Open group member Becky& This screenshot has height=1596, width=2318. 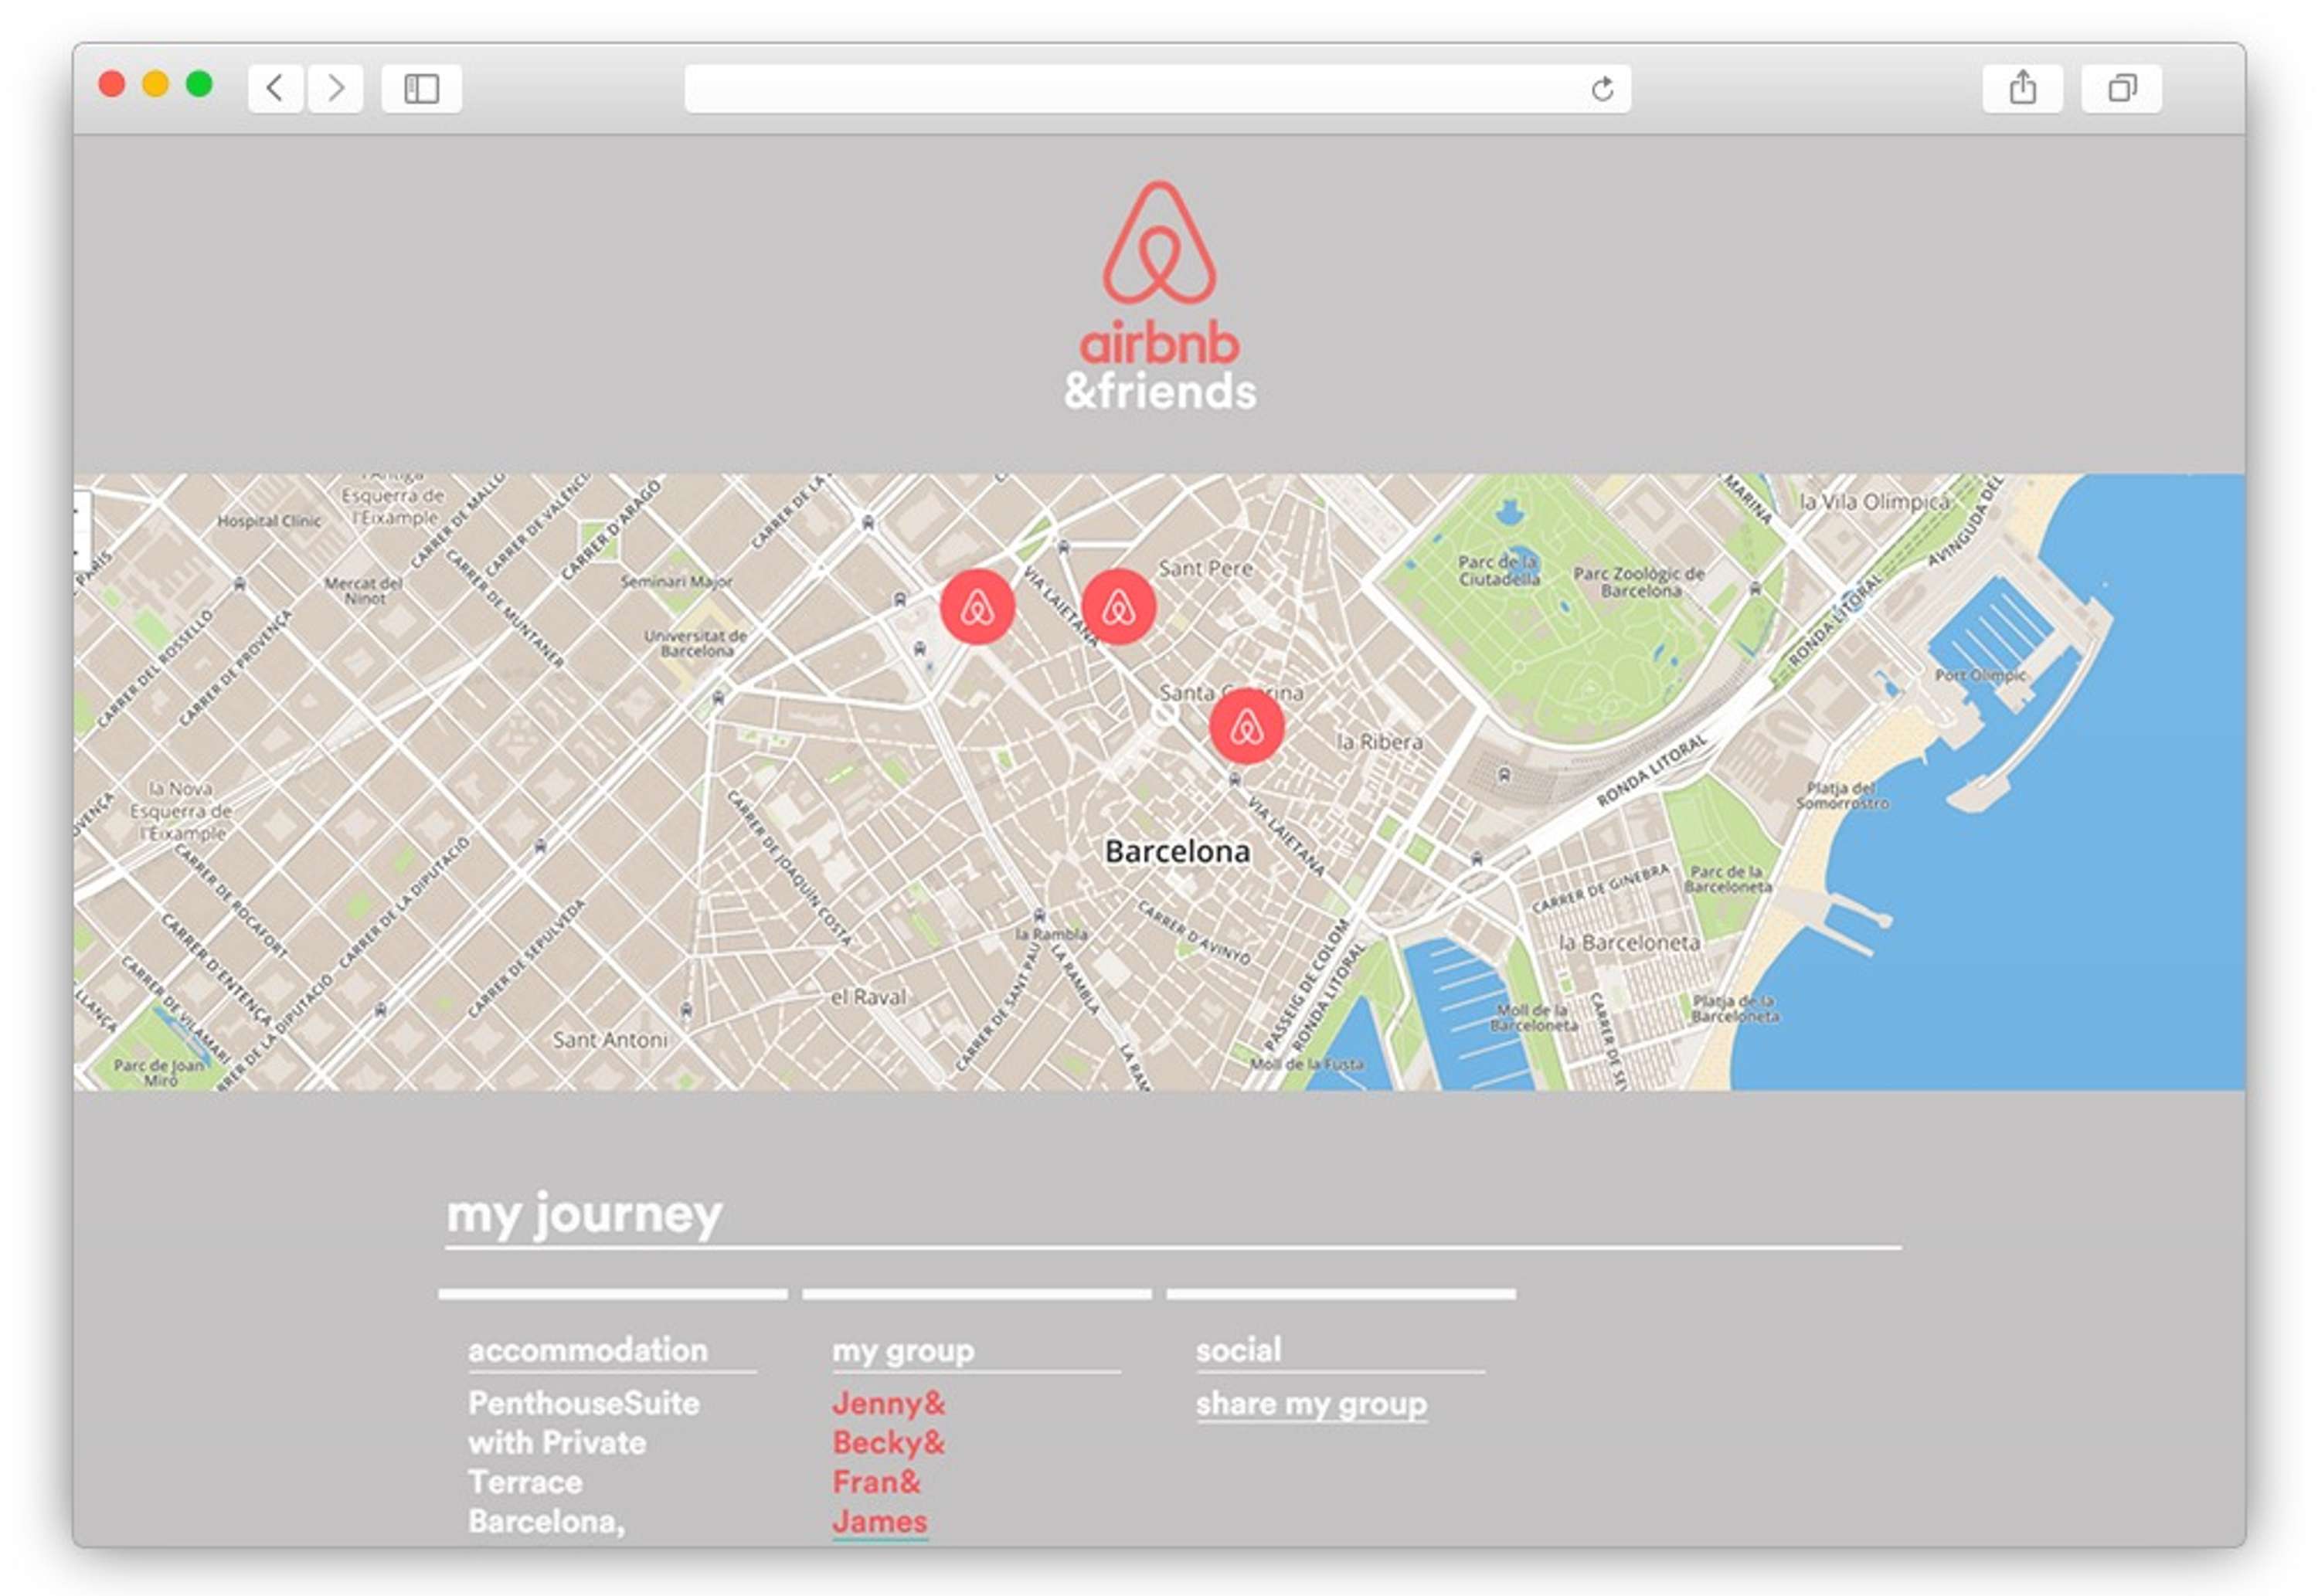click(x=888, y=1442)
